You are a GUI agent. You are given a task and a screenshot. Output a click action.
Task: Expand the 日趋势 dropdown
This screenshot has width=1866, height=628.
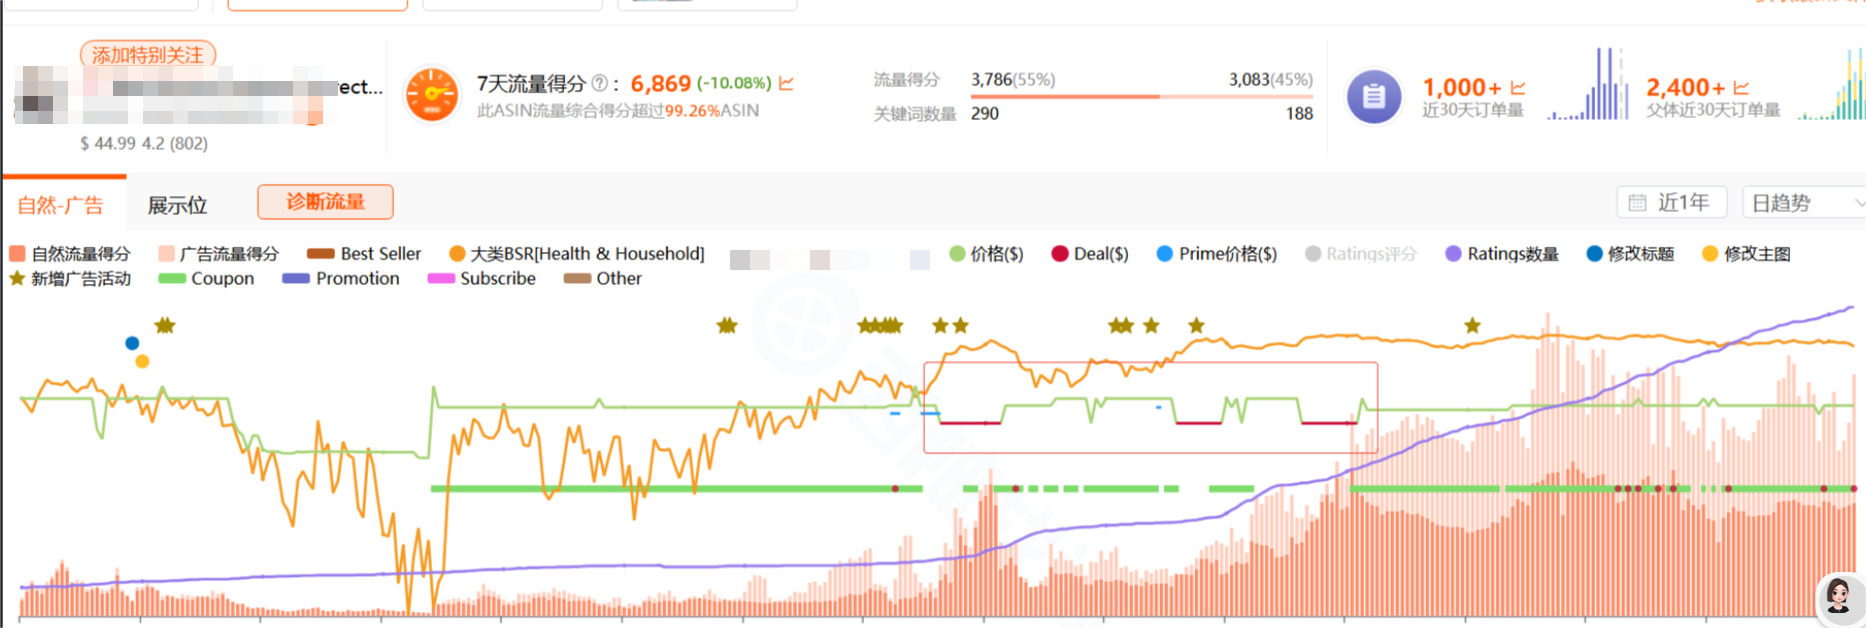pos(1803,203)
